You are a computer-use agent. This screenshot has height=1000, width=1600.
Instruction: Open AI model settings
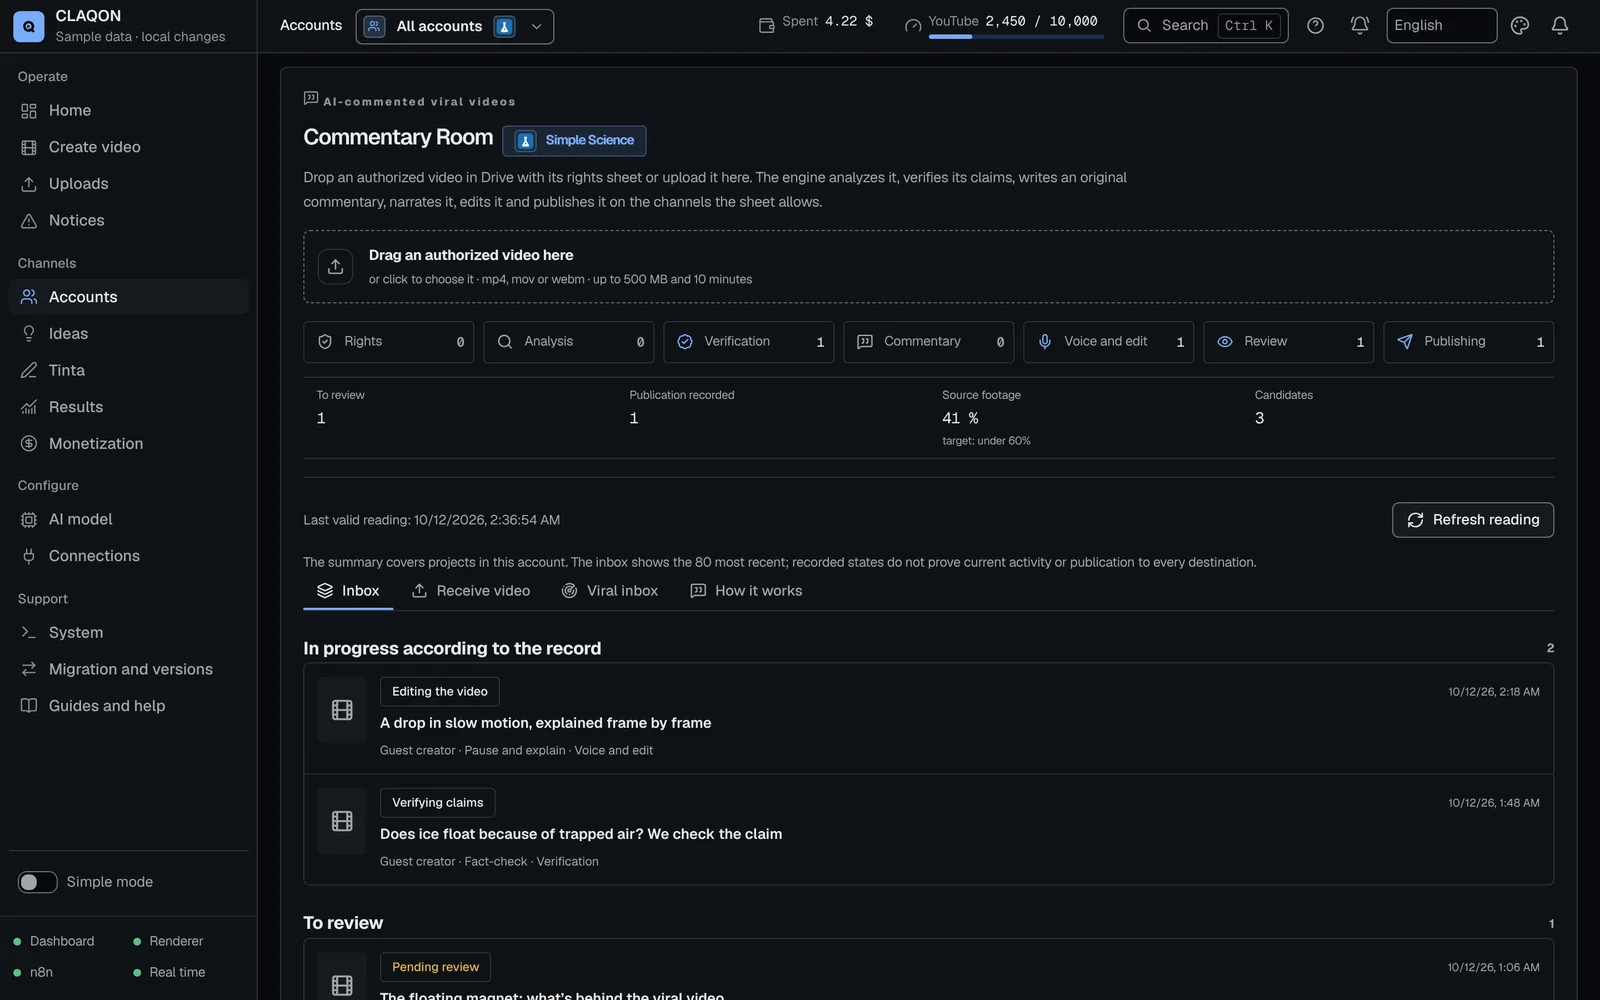pyautogui.click(x=128, y=520)
